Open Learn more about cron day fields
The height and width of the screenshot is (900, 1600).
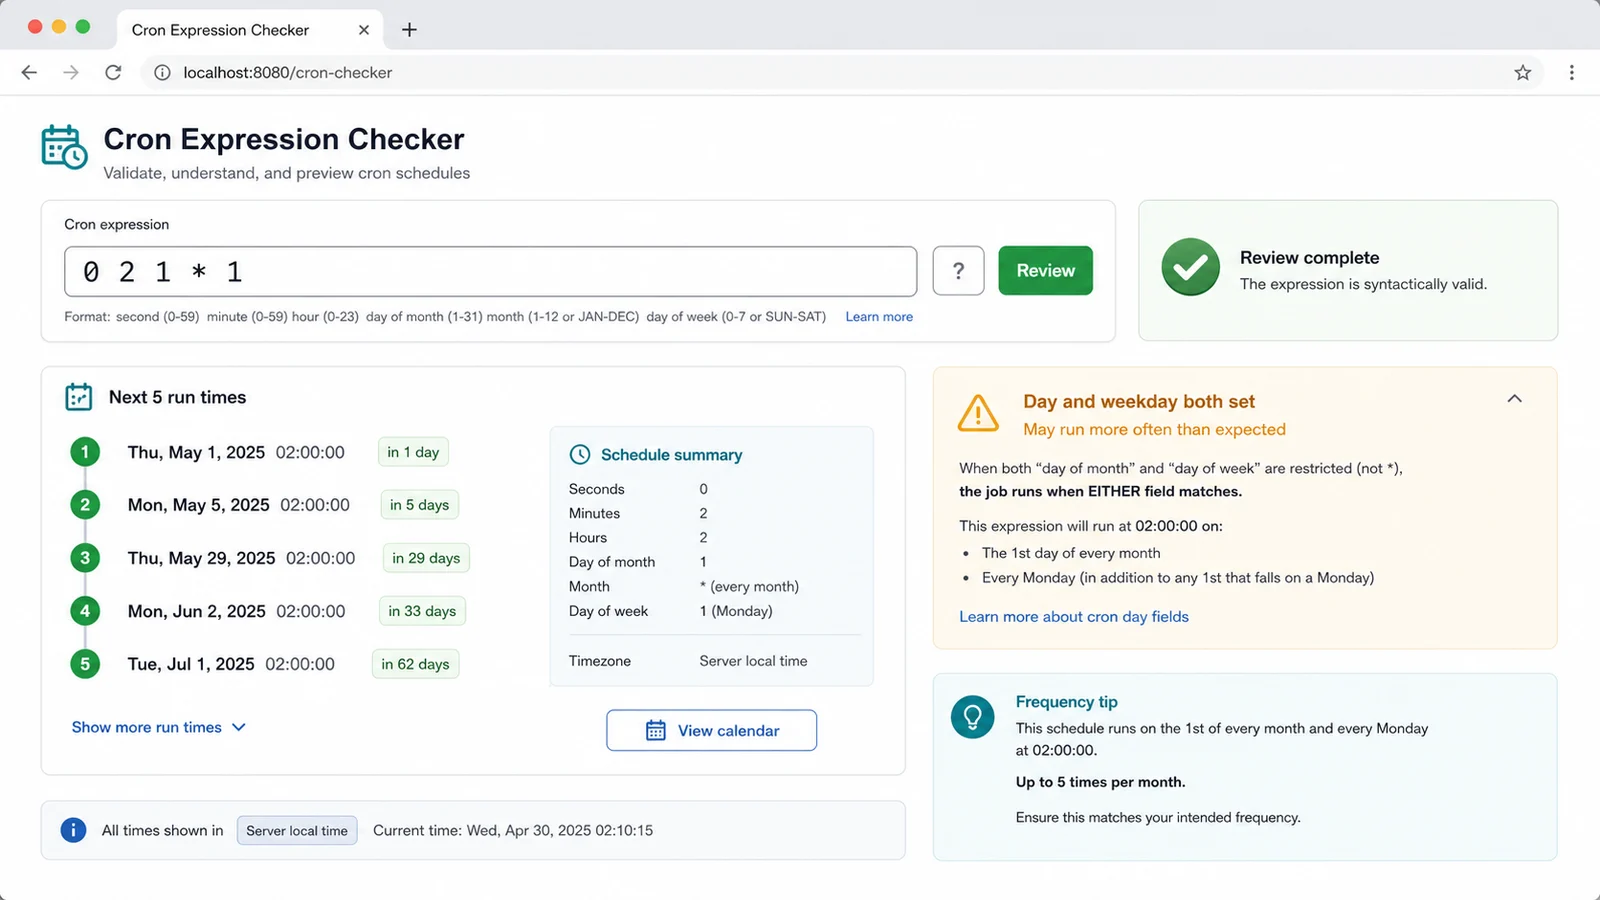(x=1074, y=617)
